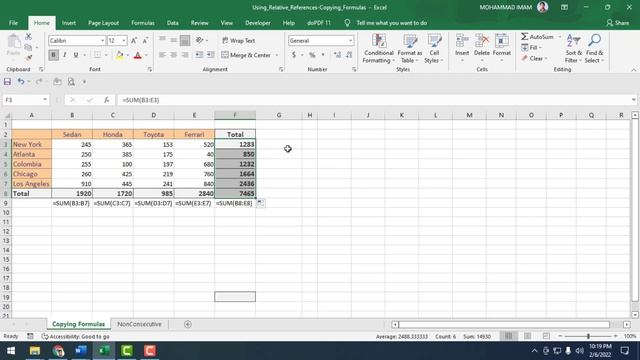Open the NonConsecutive sheet tab

[139, 324]
